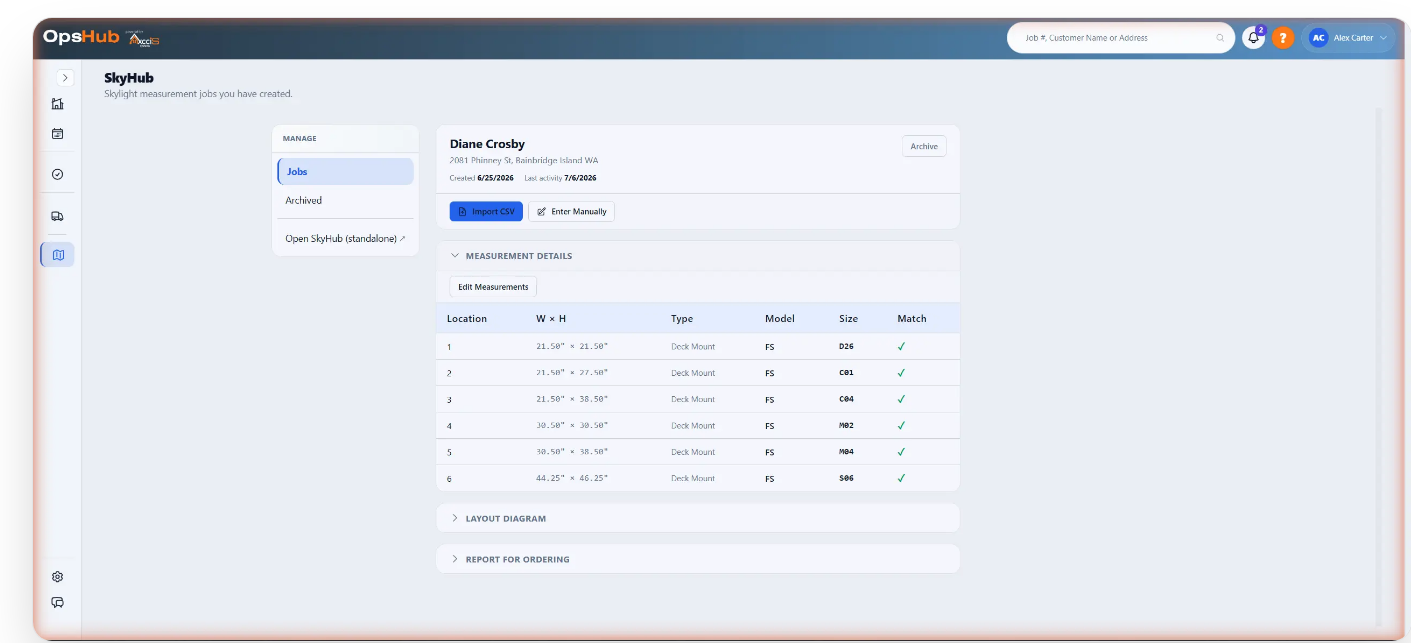Open the delivery truck sidebar icon
Screen dimensions: 1411x643
tap(57, 216)
